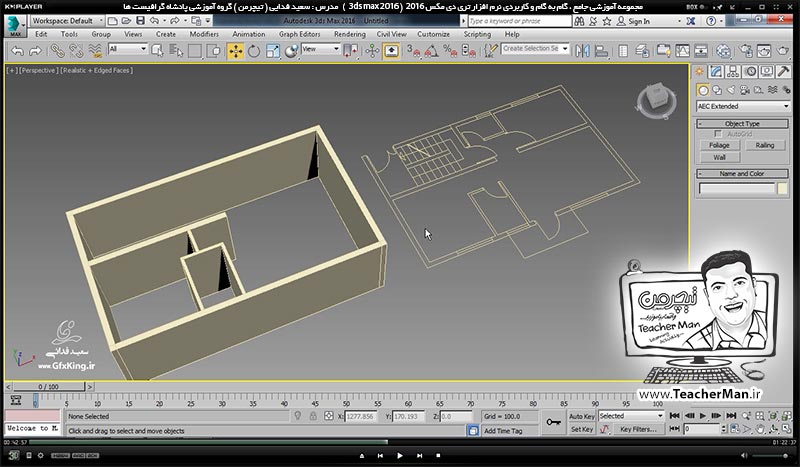Toggle the Percent Snap button
Viewport: 800px width, 467px height.
[x=450, y=51]
